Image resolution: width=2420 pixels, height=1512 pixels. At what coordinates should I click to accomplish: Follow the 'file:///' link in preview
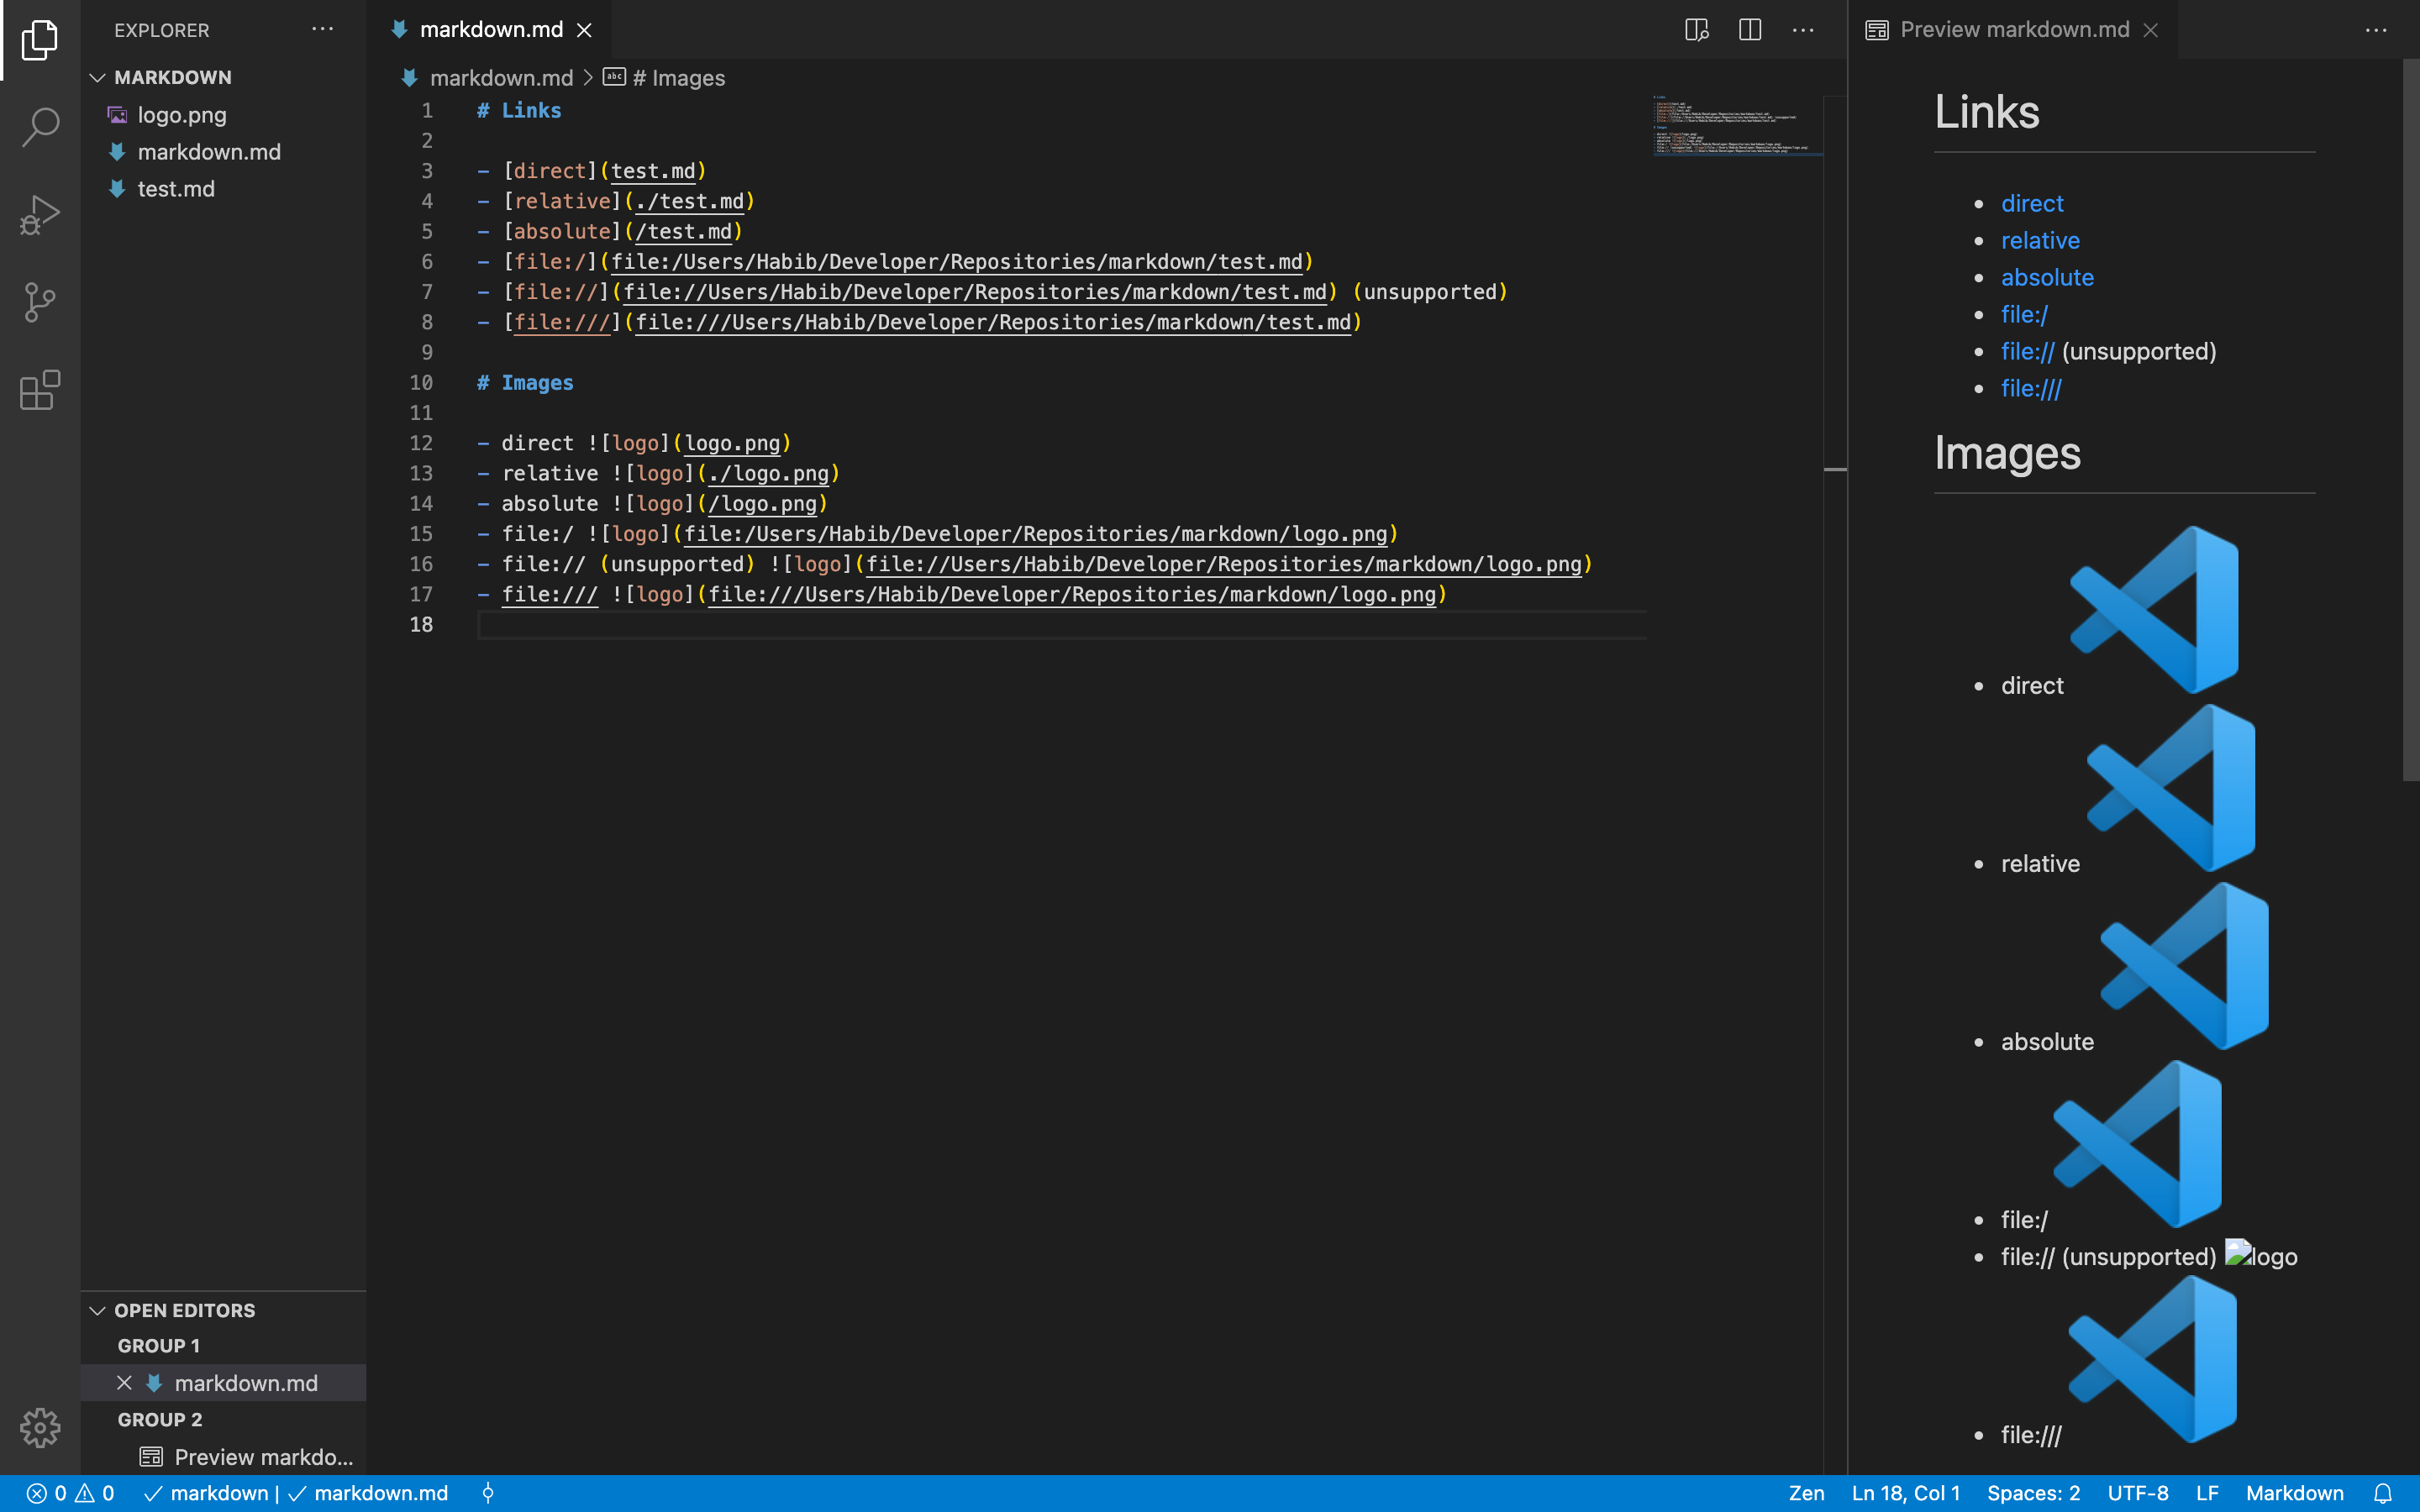pyautogui.click(x=2031, y=388)
